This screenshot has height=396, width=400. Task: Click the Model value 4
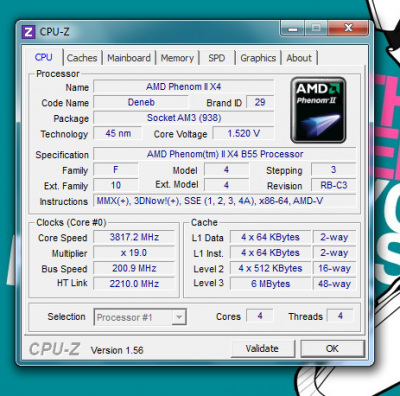click(x=226, y=170)
